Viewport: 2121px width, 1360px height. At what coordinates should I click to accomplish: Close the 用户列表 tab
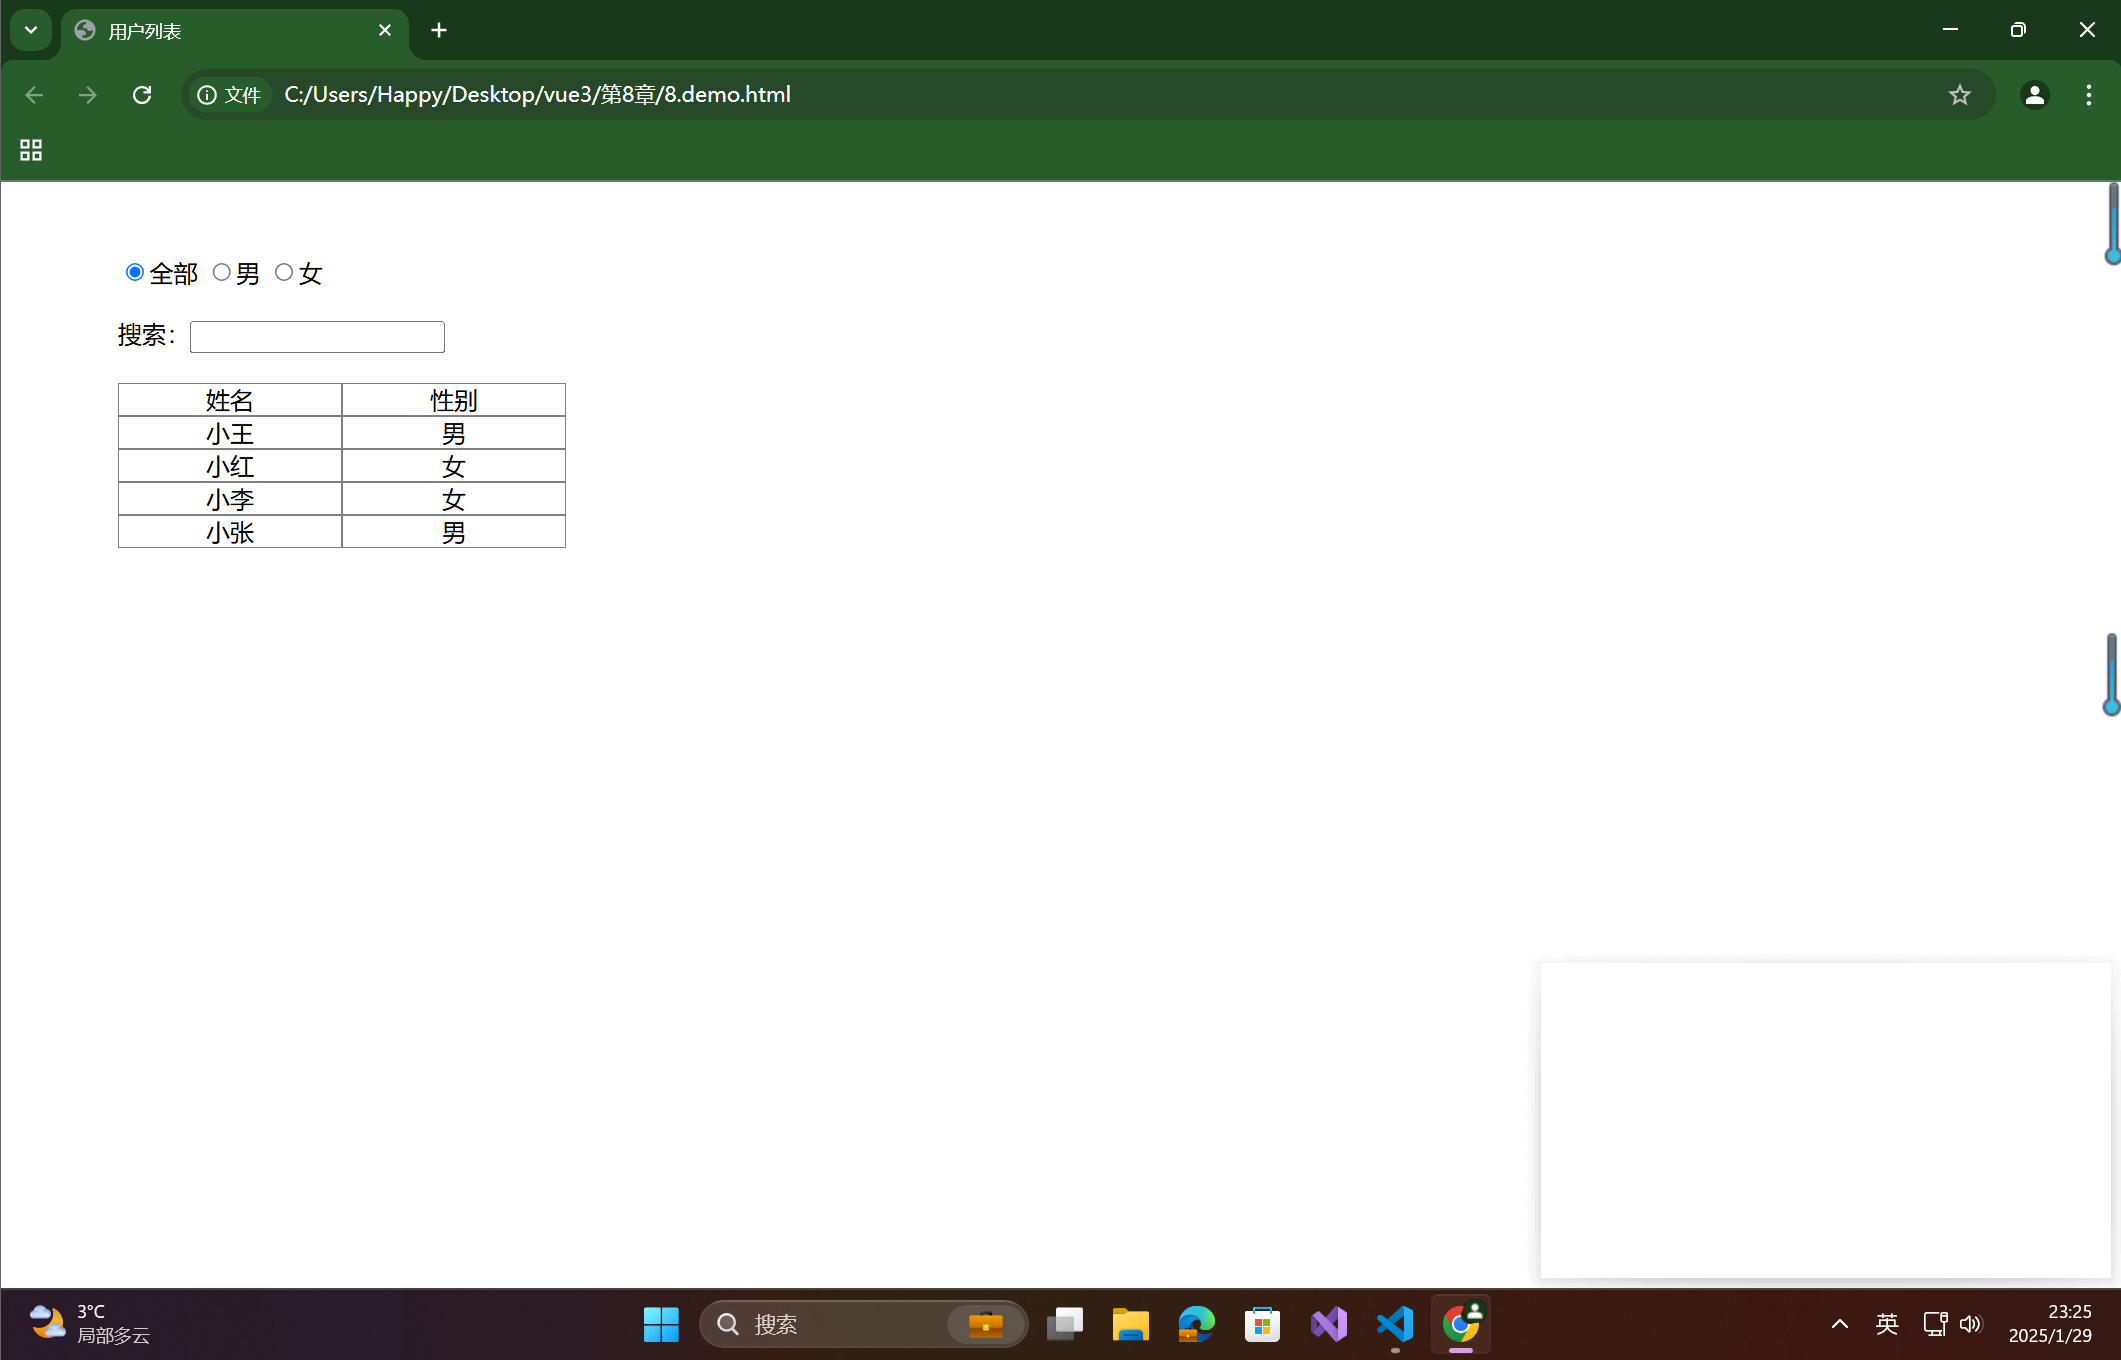point(385,30)
